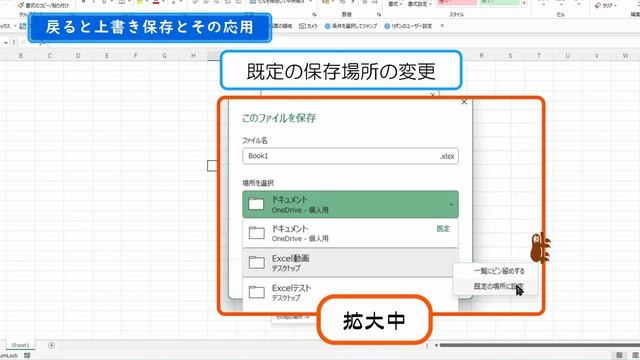Apply the green cell style swatch
Screen dimensions: 640x360
(500, 3)
